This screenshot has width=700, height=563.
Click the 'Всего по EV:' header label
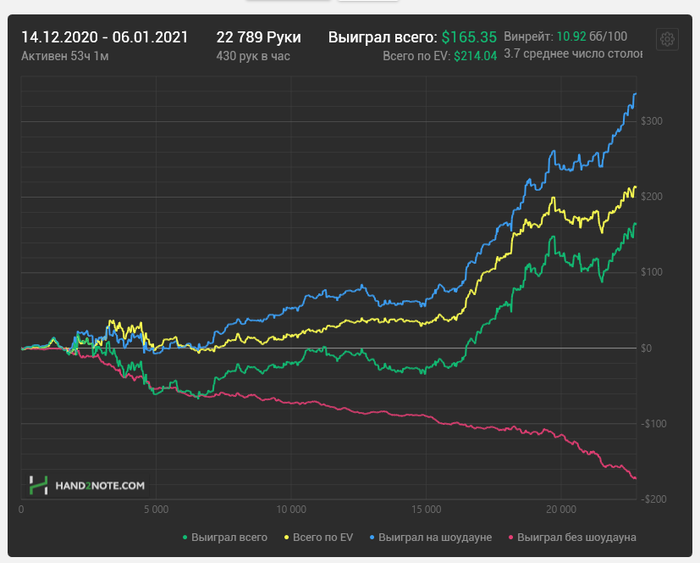416,56
